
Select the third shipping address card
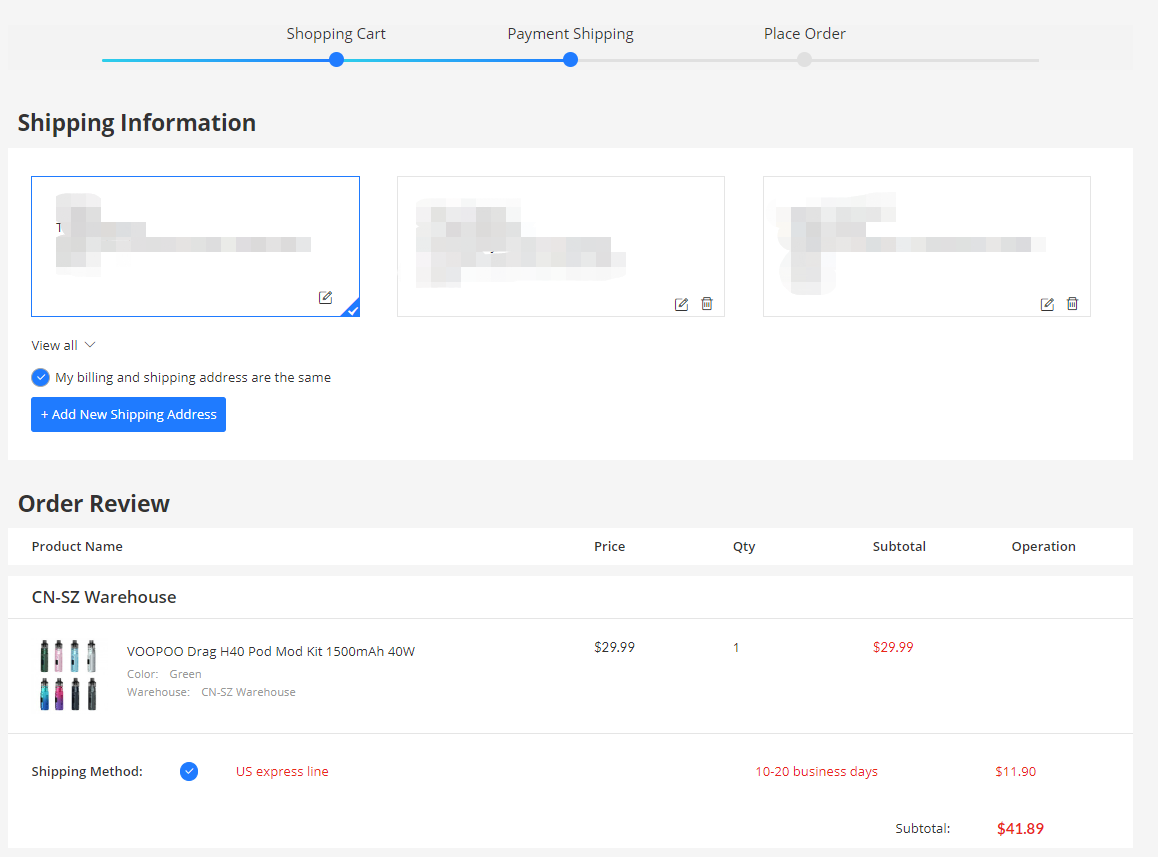(927, 246)
